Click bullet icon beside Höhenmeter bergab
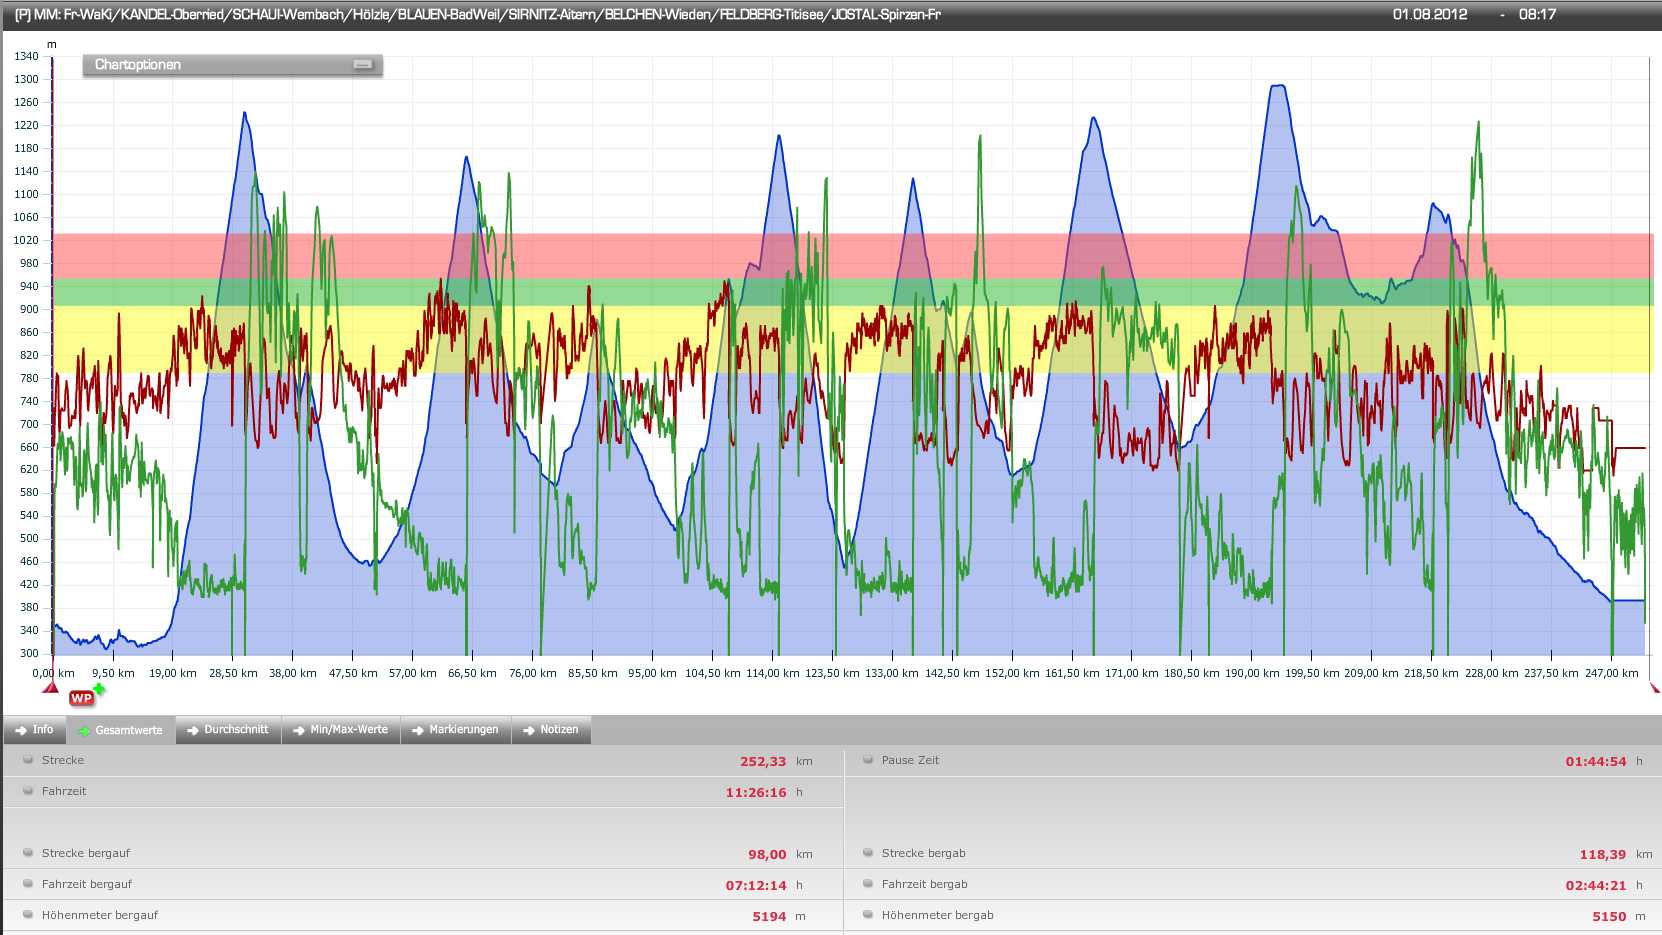Screen dimensions: 1662x935 pos(868,915)
